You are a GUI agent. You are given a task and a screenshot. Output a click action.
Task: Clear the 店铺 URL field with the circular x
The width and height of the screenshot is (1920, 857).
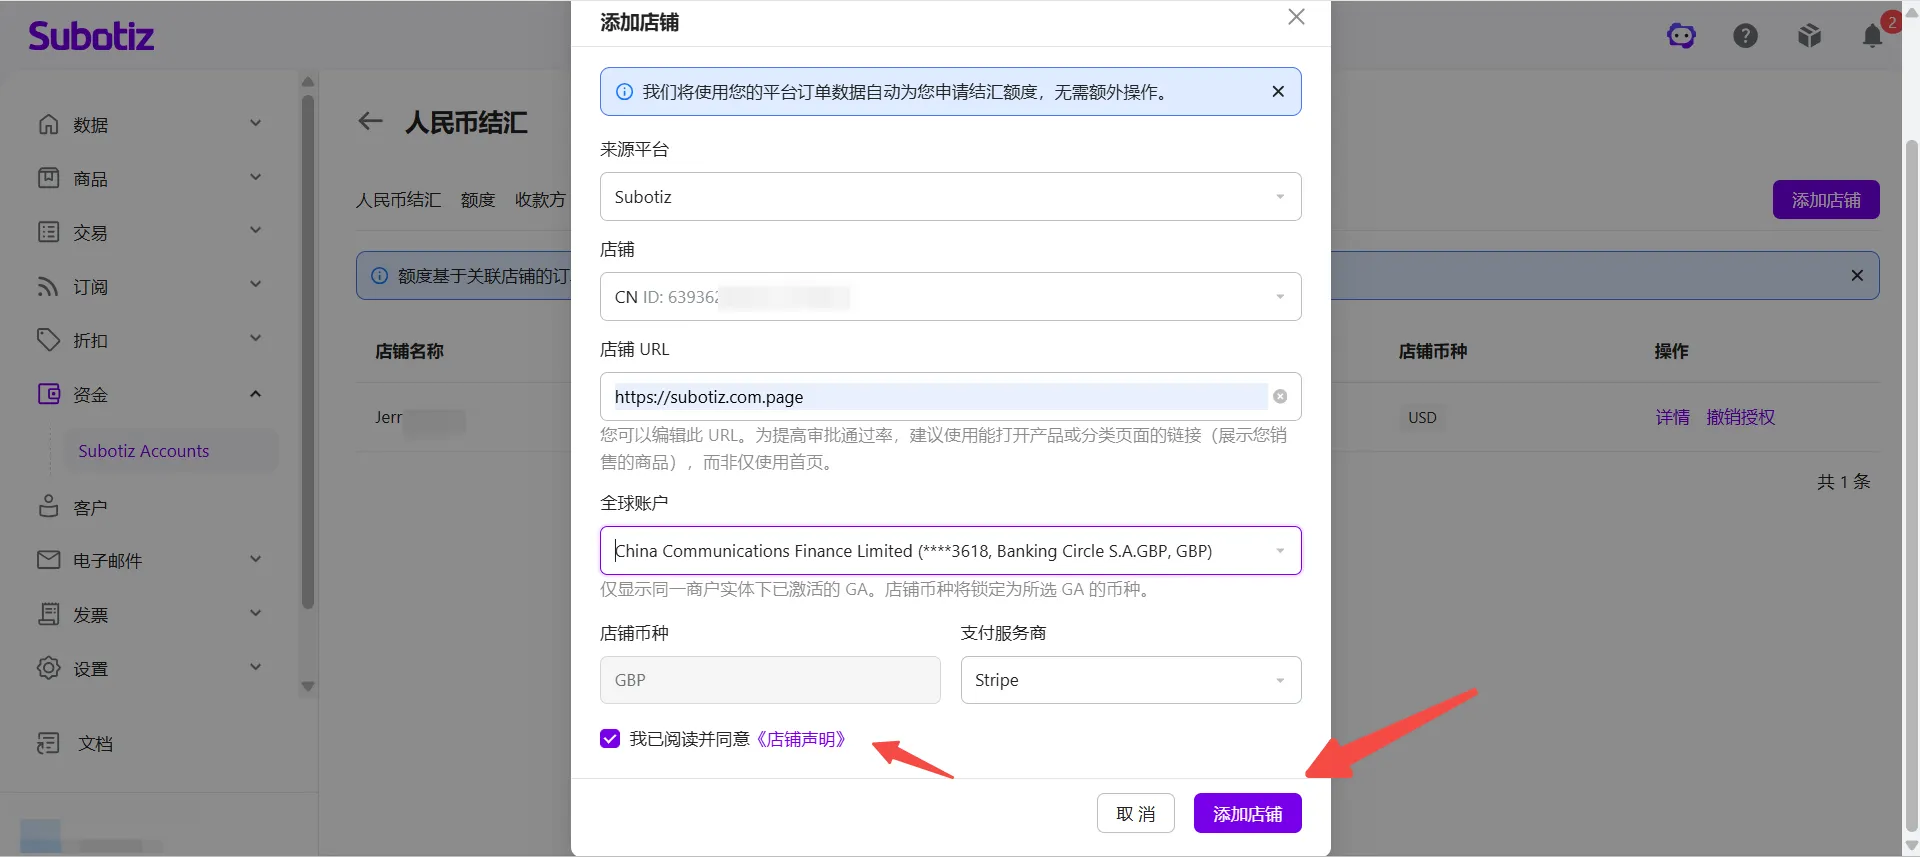click(x=1280, y=397)
